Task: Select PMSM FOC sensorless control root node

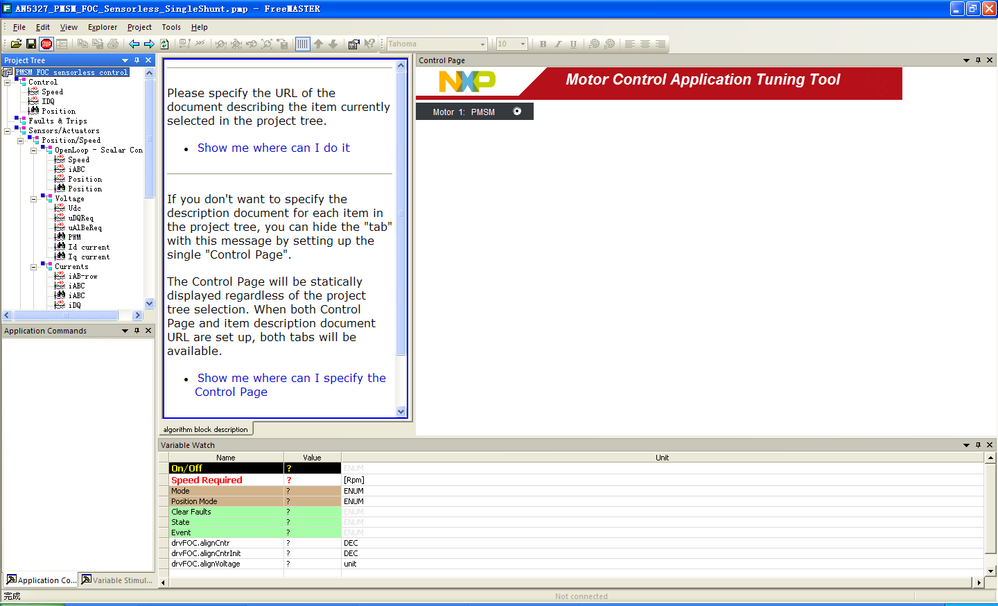Action: [x=72, y=73]
